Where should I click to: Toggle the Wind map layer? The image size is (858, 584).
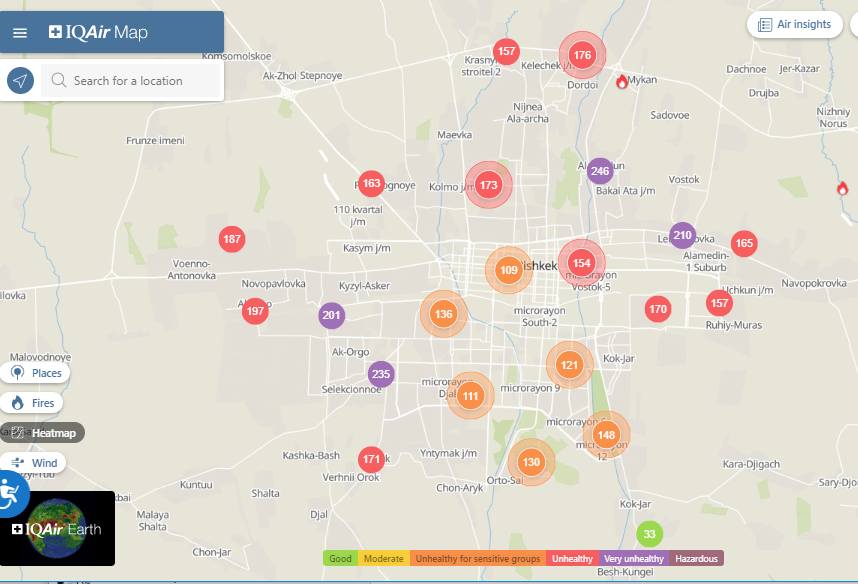(x=34, y=463)
